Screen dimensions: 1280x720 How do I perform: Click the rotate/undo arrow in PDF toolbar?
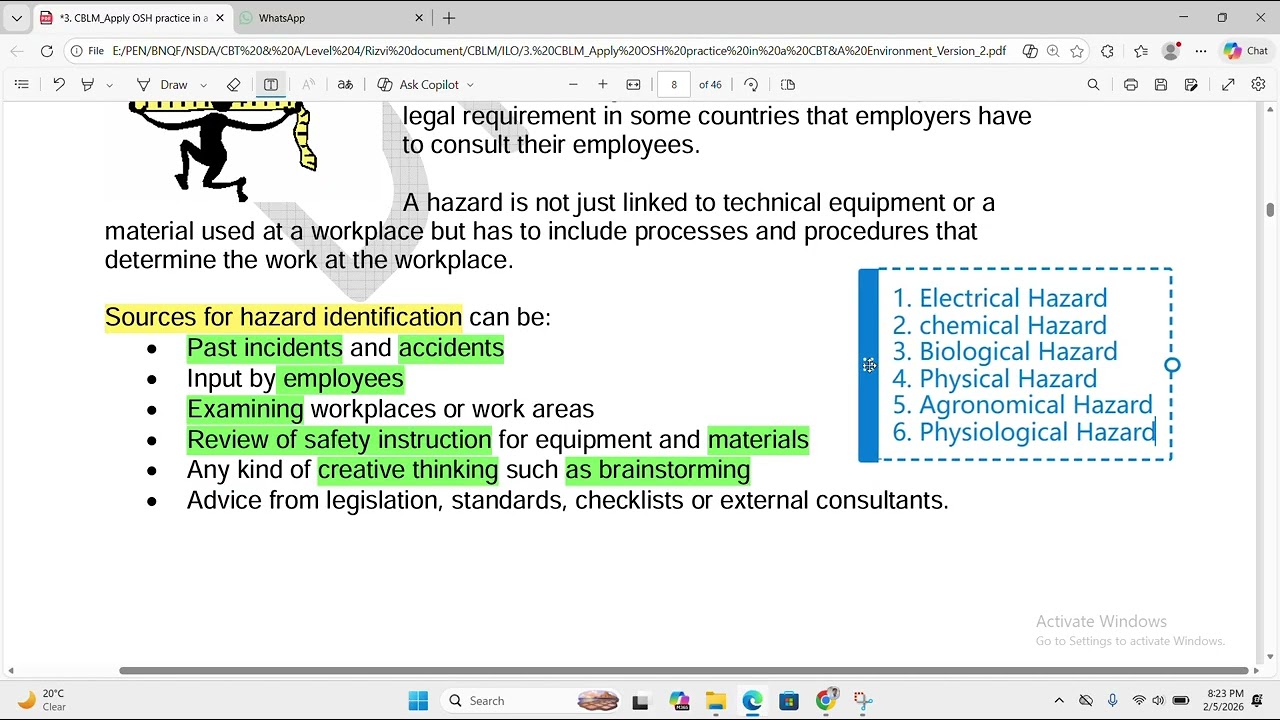click(59, 85)
